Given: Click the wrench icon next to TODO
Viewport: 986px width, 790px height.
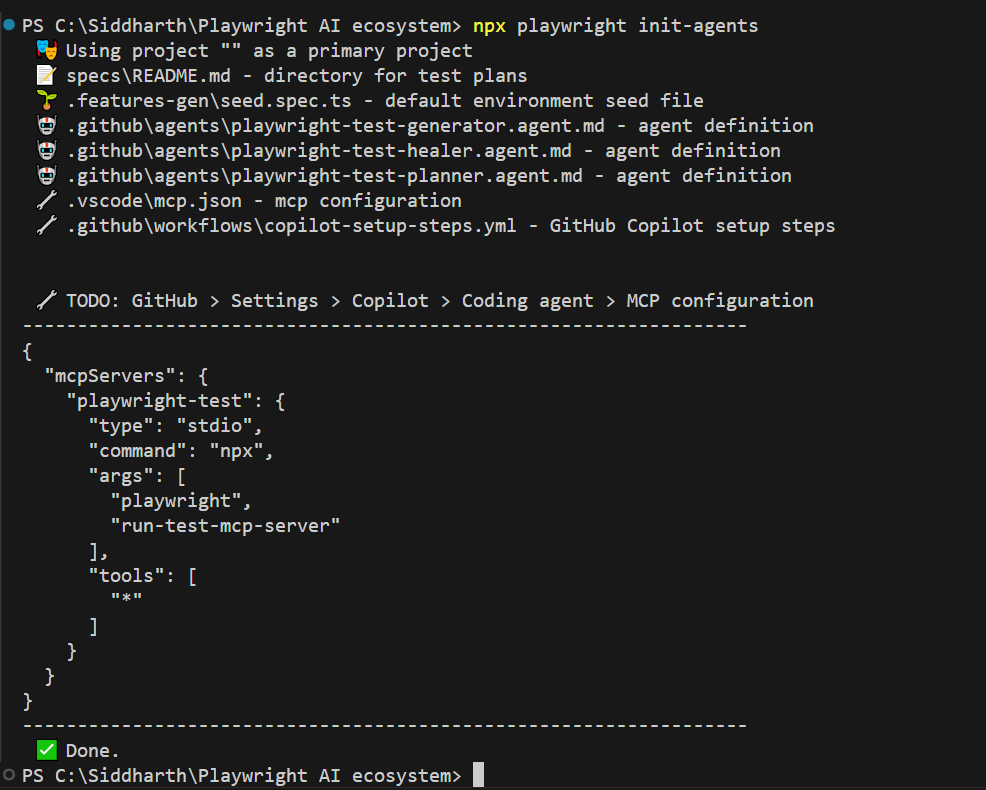Looking at the screenshot, I should tap(46, 300).
